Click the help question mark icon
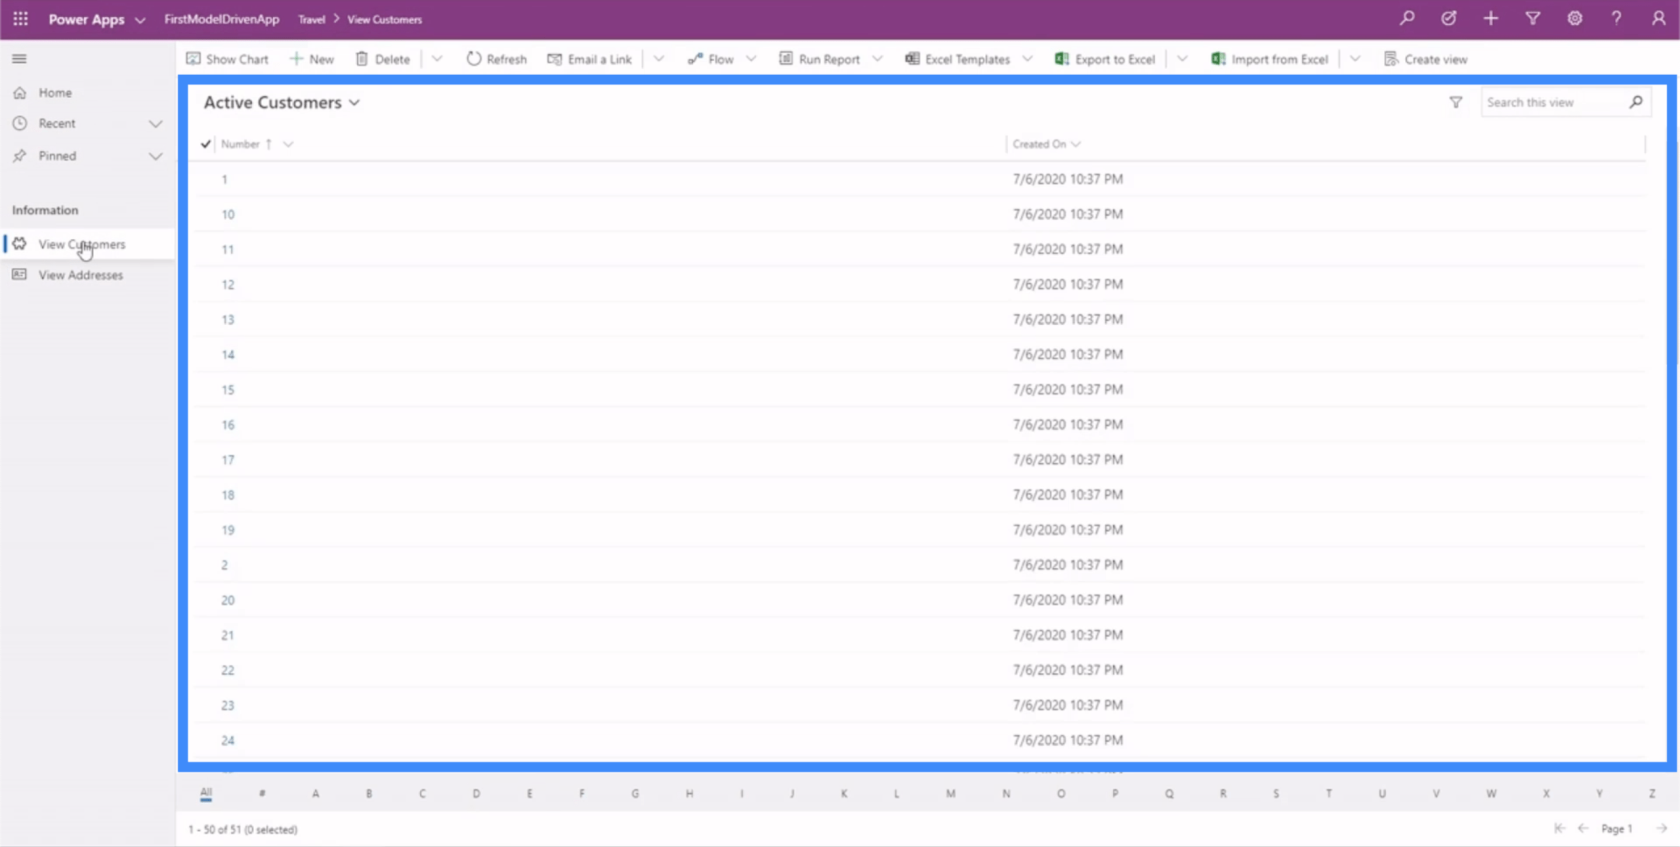1680x847 pixels. (x=1616, y=18)
